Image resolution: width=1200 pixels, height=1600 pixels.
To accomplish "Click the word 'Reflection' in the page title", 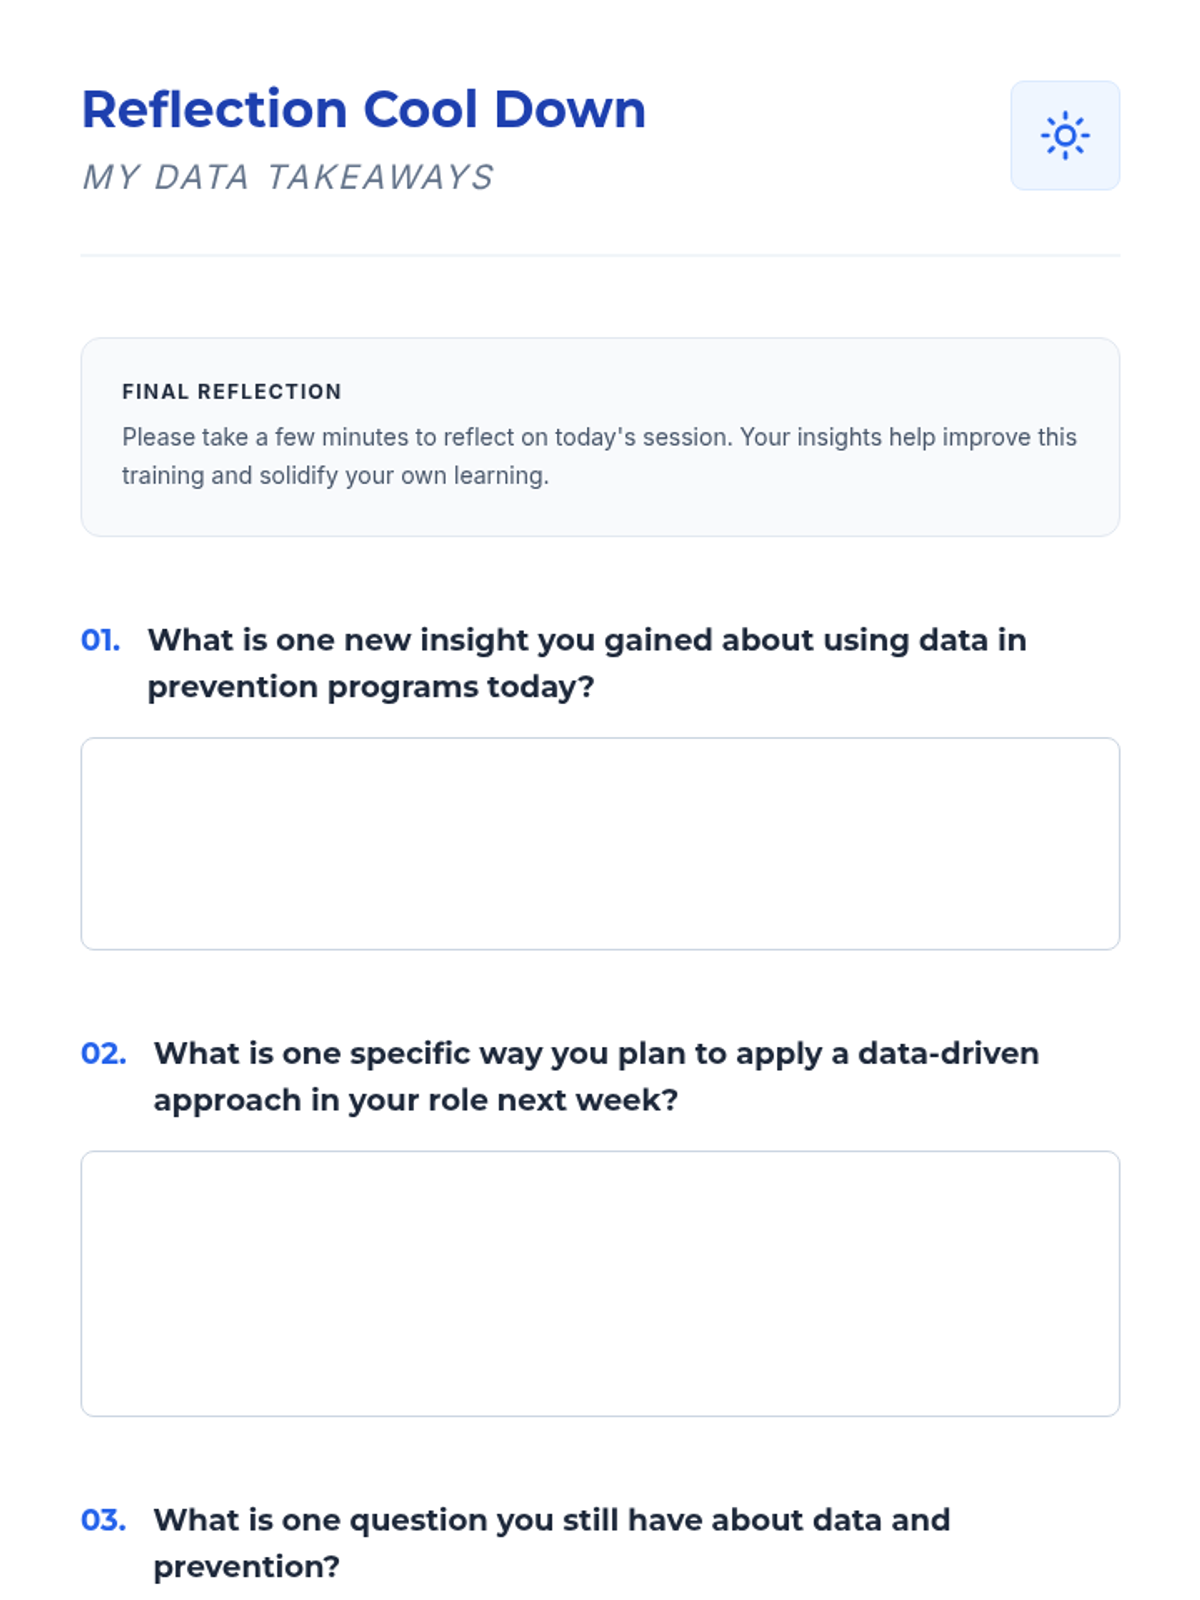I will (x=214, y=109).
